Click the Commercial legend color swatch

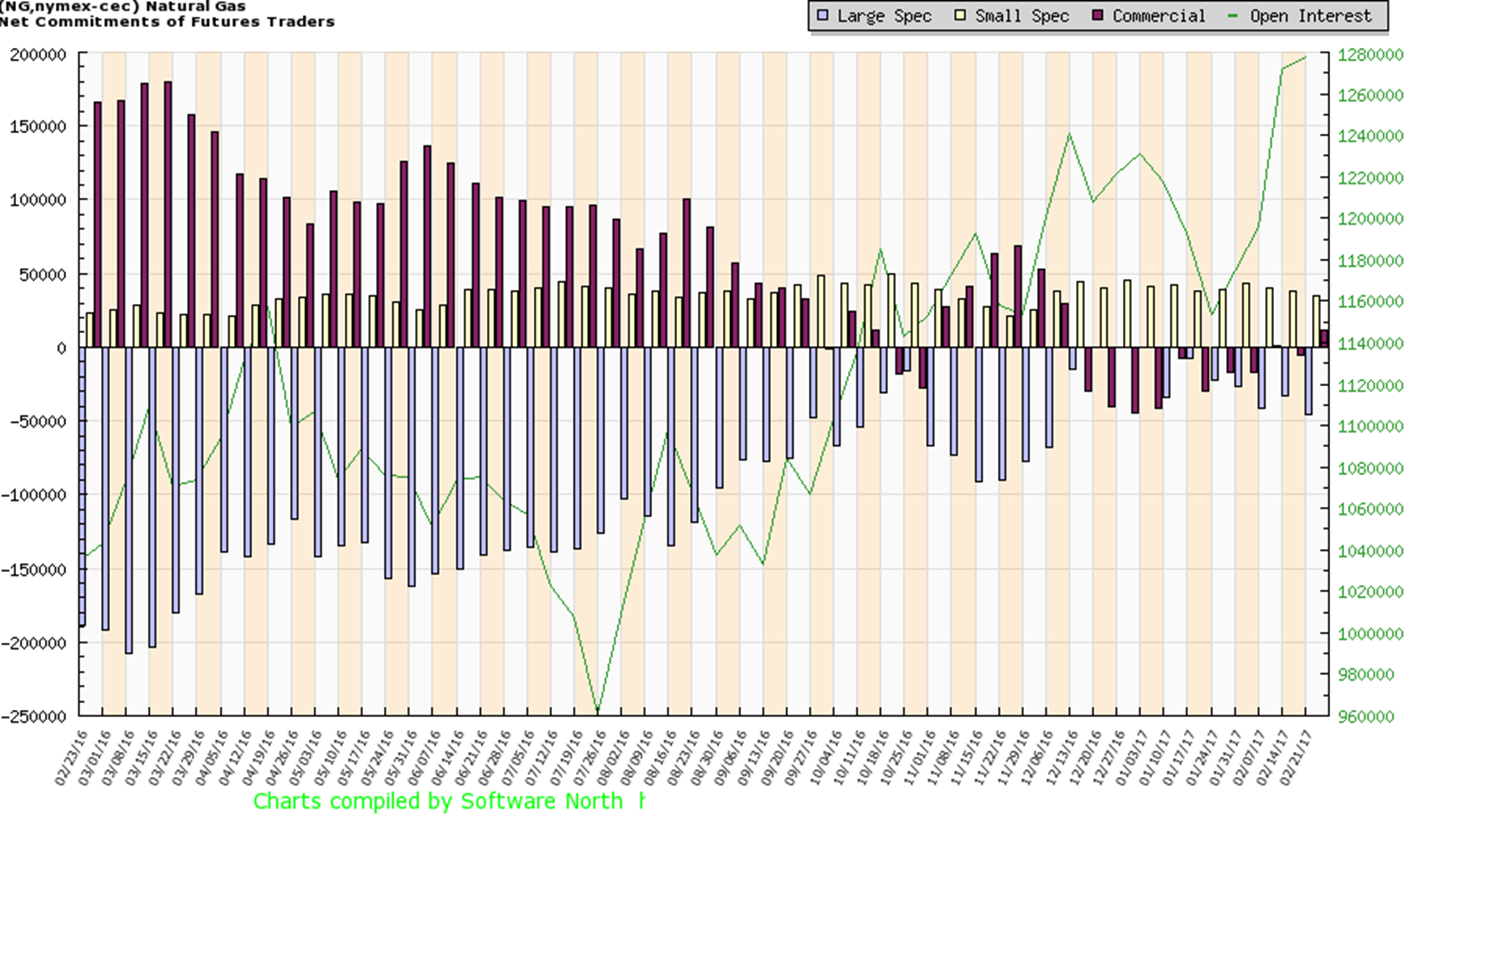(x=1098, y=16)
